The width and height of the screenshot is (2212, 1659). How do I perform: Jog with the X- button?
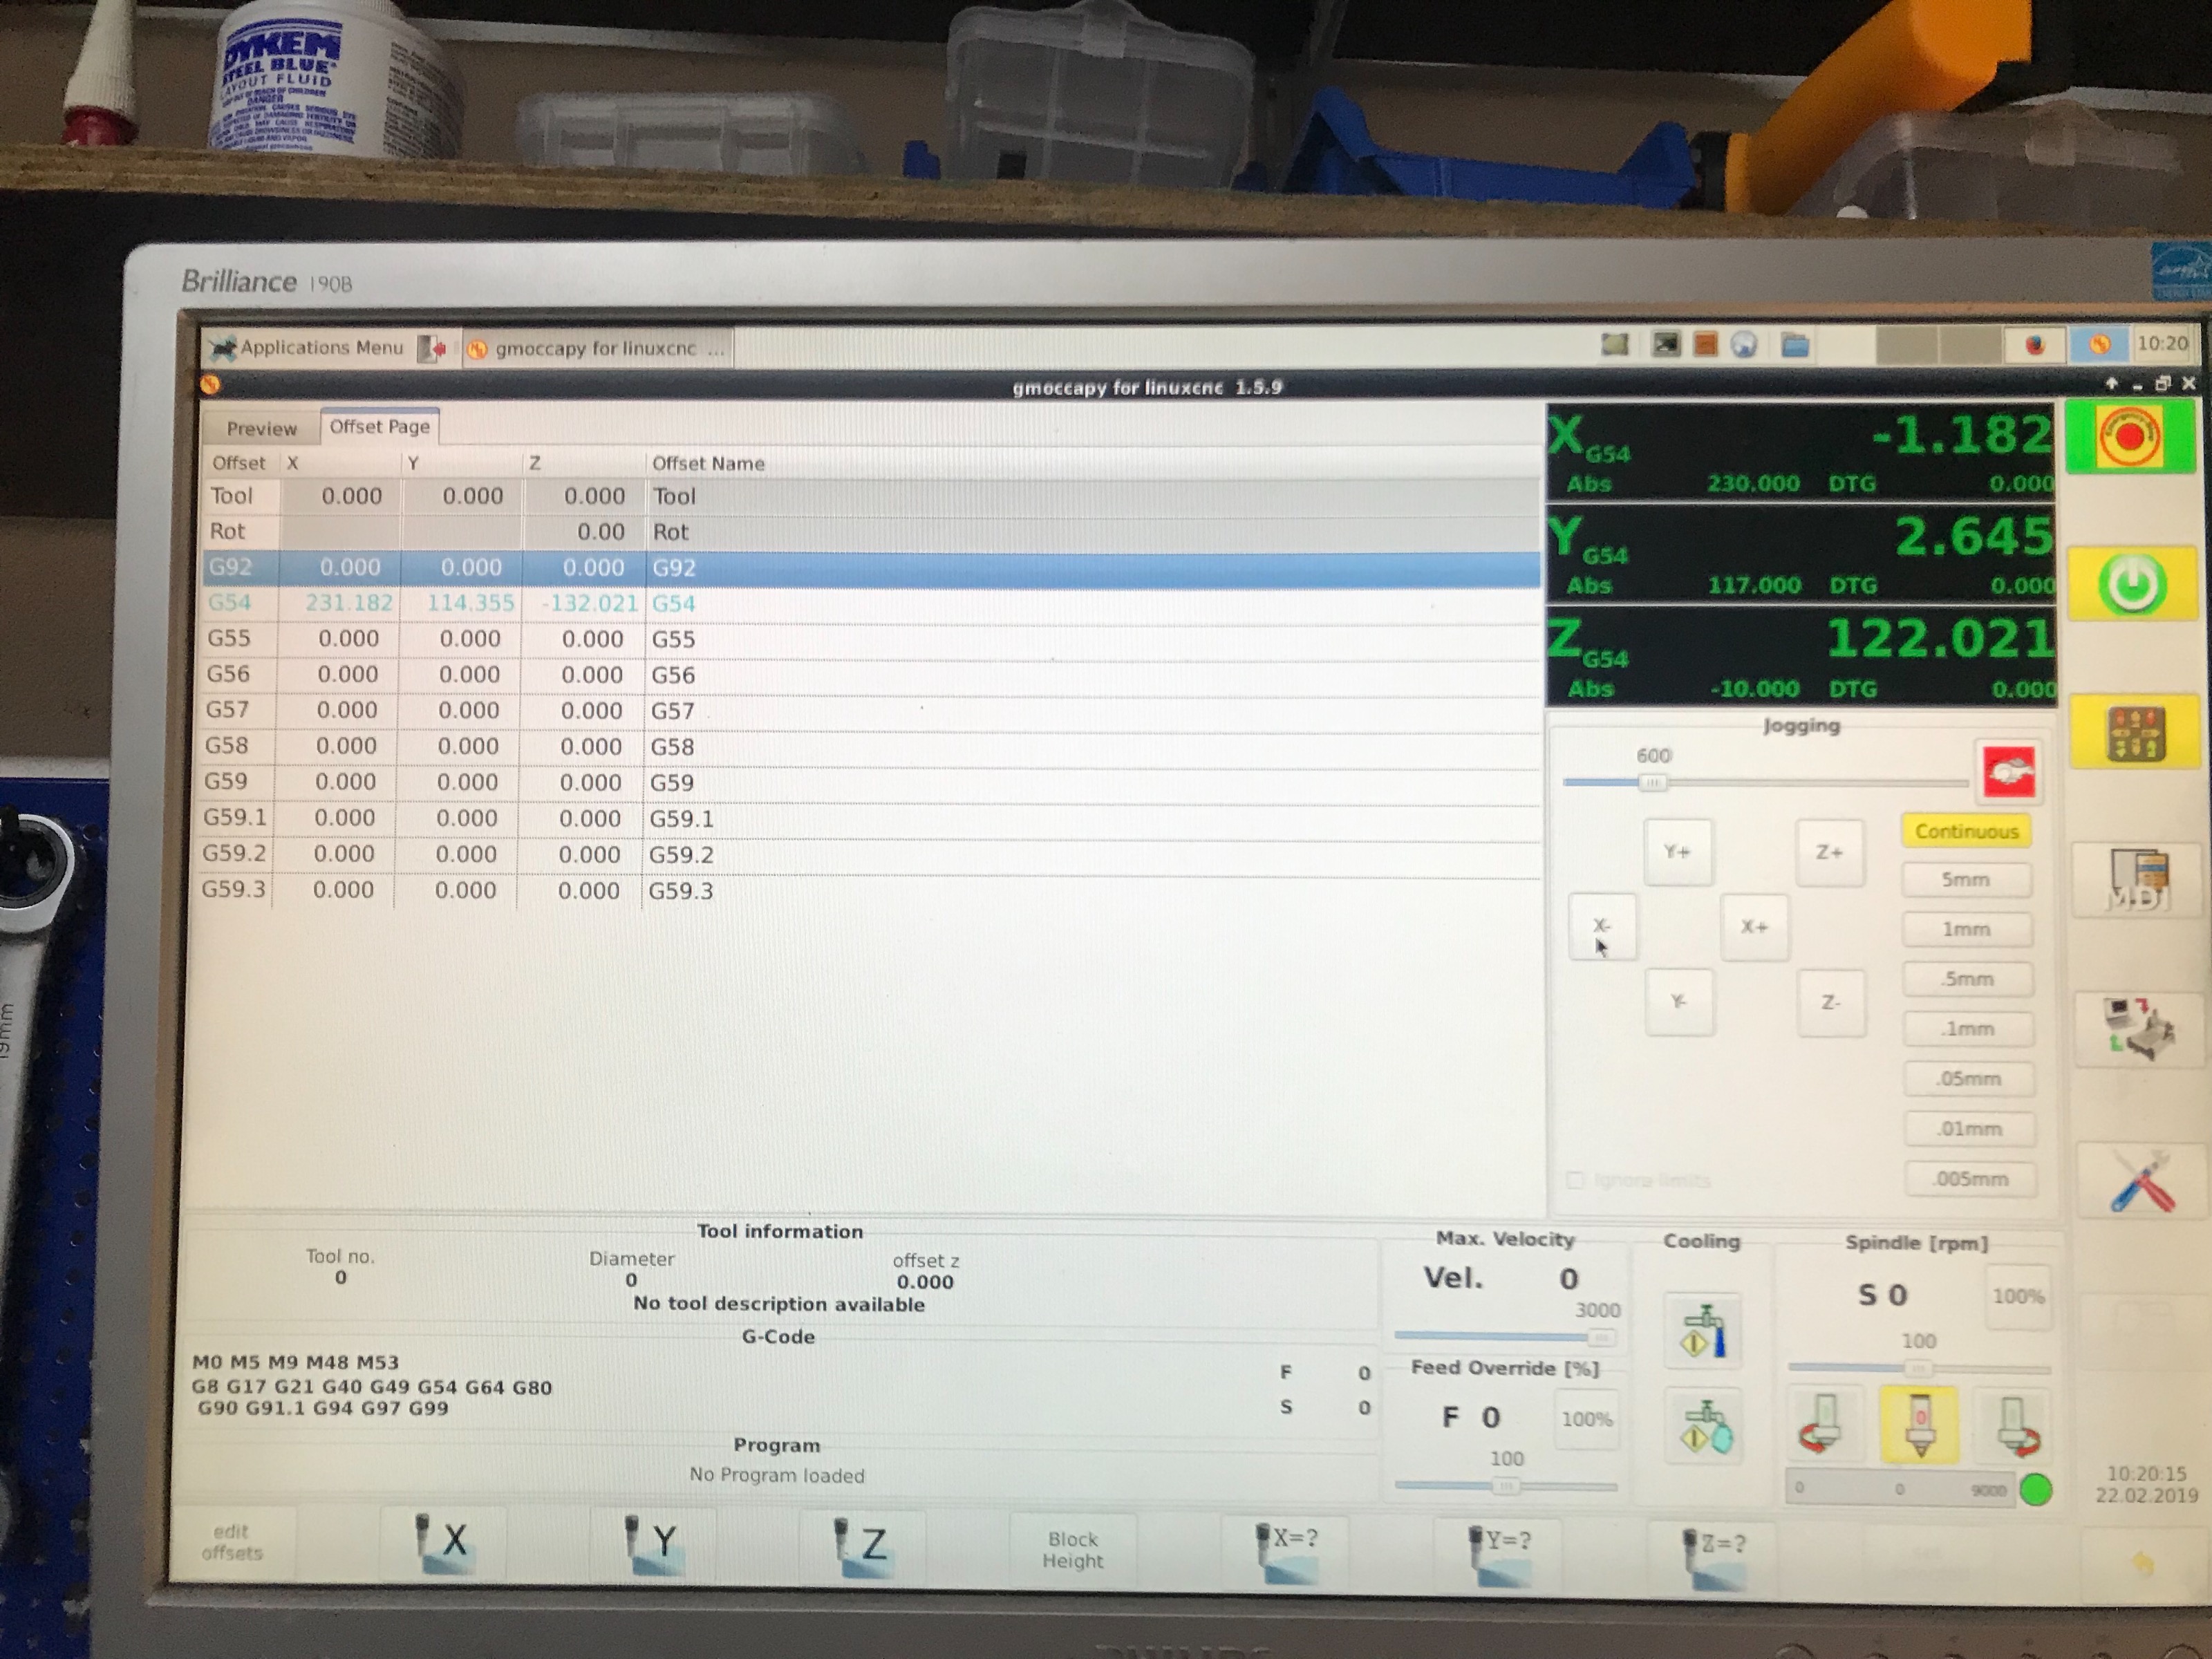coord(1602,926)
